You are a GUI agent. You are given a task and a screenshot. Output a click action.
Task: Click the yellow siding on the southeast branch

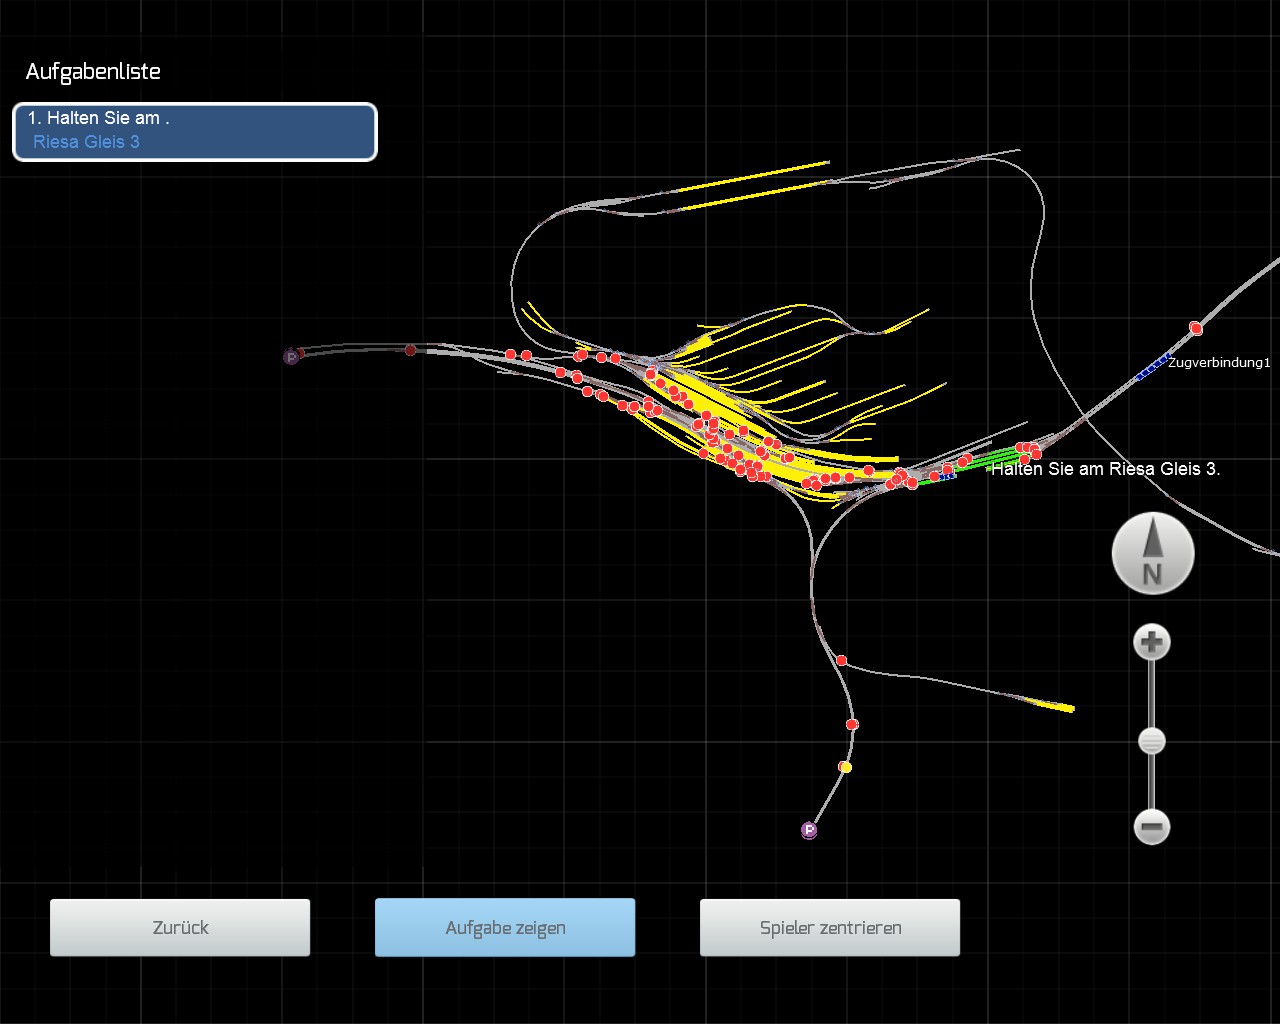point(1053,706)
